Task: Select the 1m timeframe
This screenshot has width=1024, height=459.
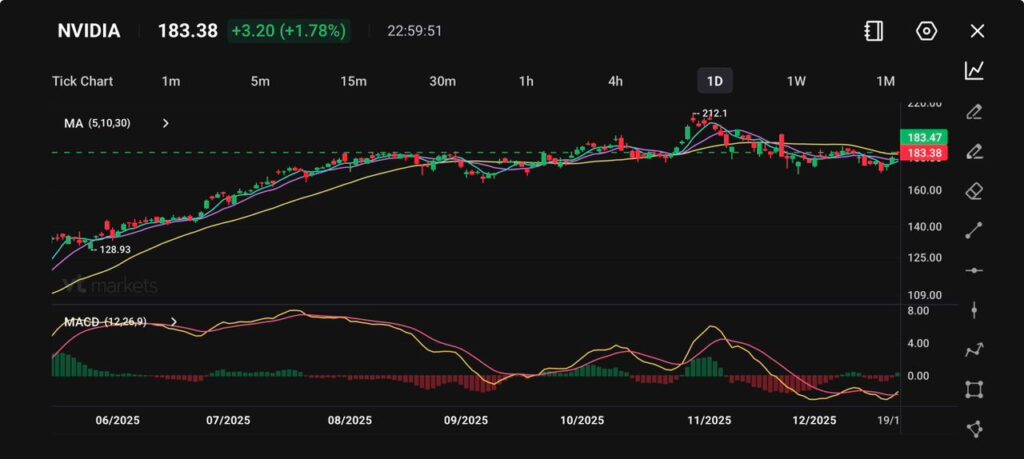Action: point(170,81)
